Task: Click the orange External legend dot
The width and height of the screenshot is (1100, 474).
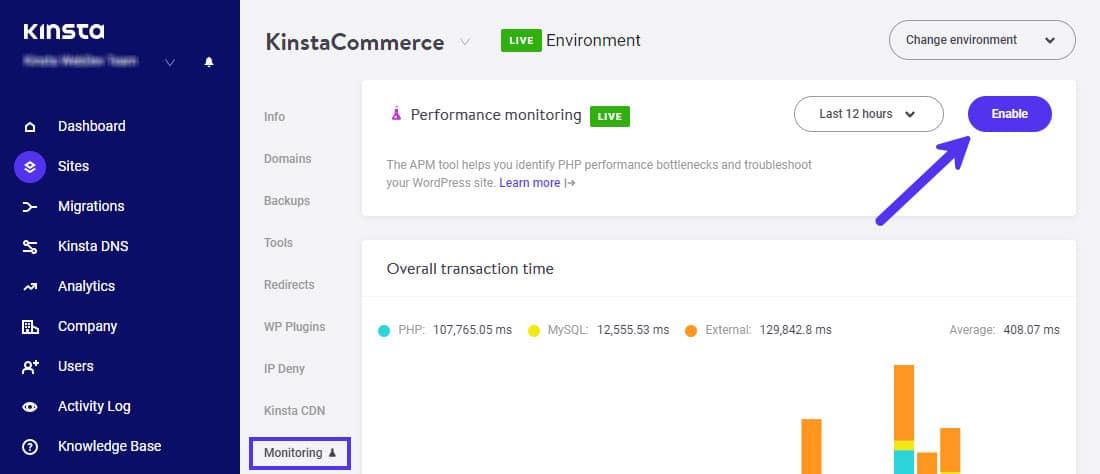Action: click(691, 330)
